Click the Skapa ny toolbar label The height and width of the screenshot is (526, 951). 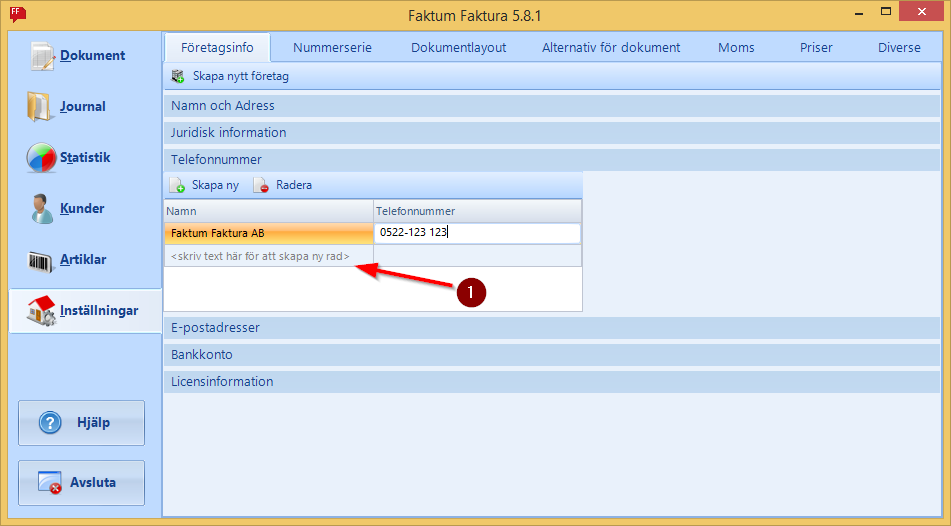tap(215, 185)
